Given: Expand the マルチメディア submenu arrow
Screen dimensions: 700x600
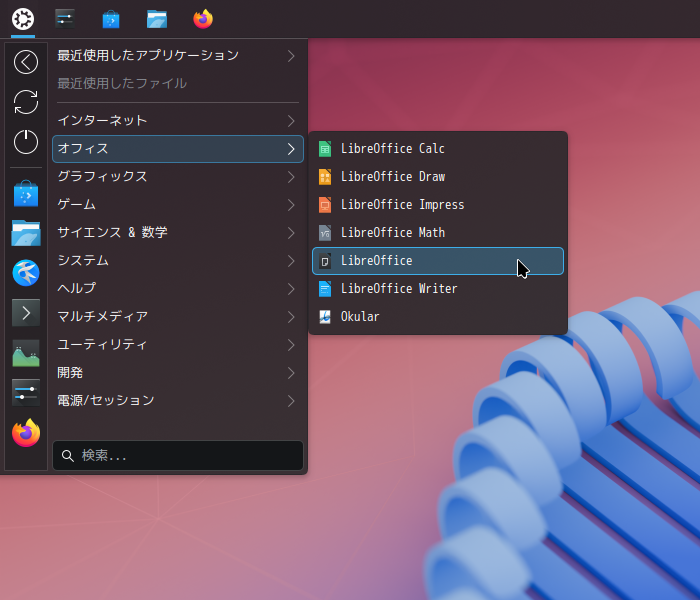Looking at the screenshot, I should [291, 317].
